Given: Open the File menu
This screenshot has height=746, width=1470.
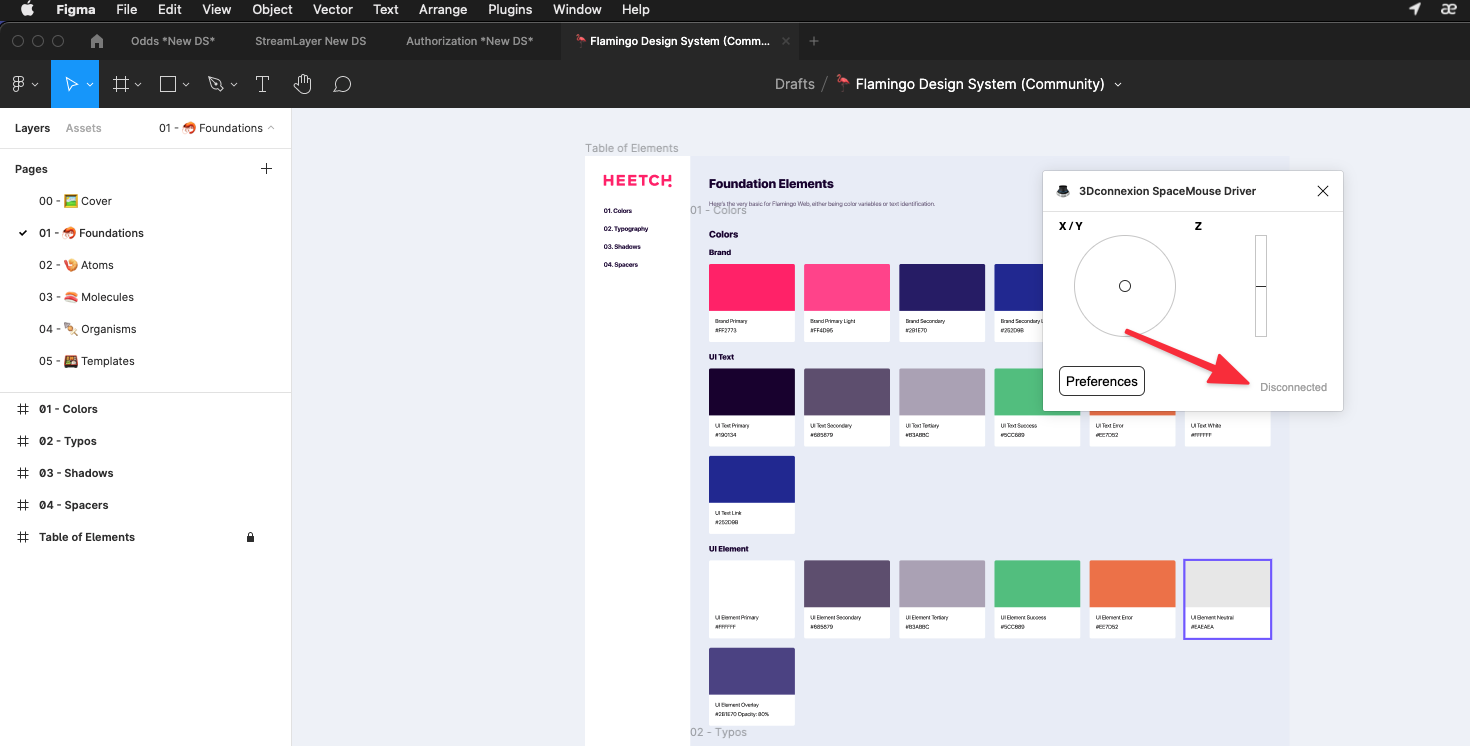Looking at the screenshot, I should click(126, 9).
